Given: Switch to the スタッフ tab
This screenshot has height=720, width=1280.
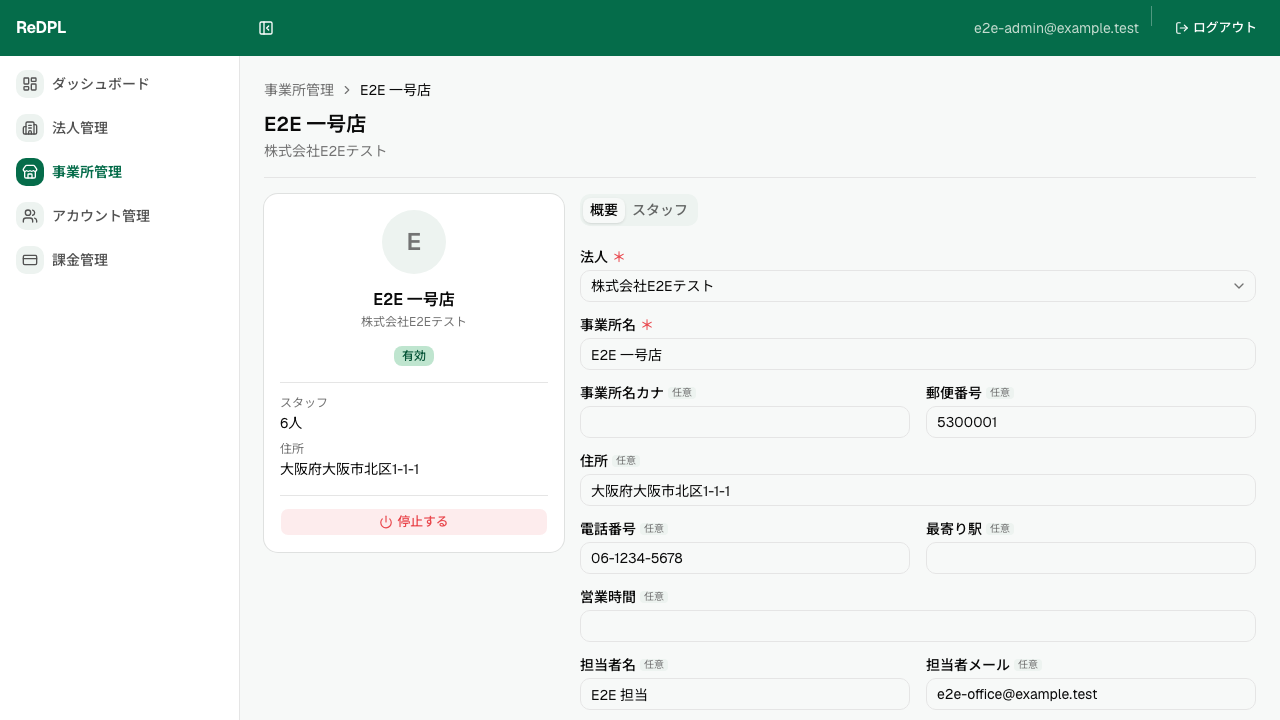Looking at the screenshot, I should point(660,210).
